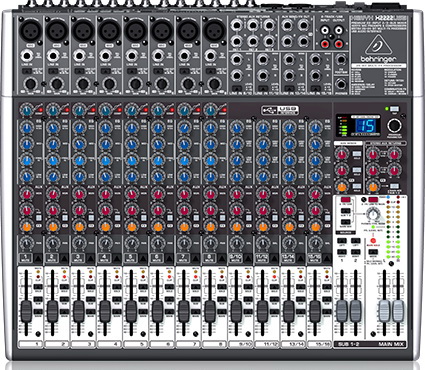Click the MAIN MIX left fader
Viewport: 425px width, 370px height.
[x=384, y=311]
